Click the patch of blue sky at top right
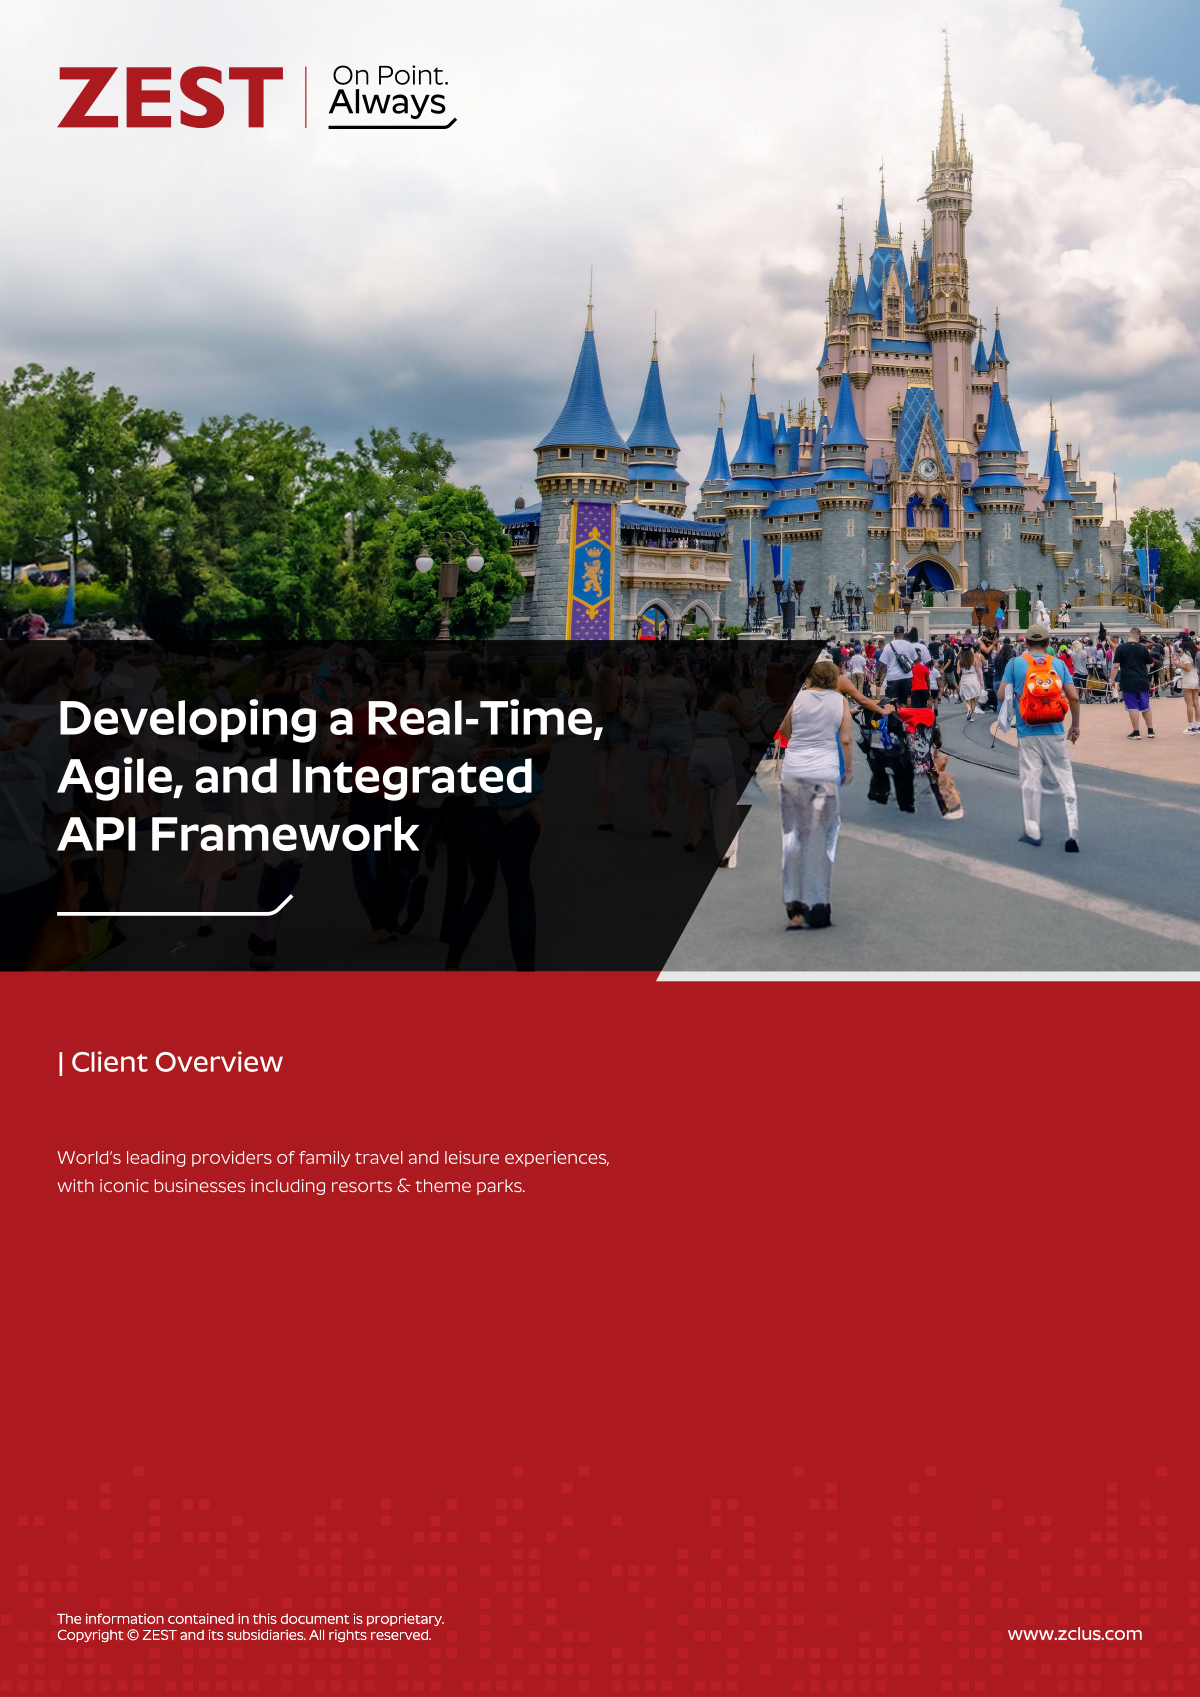 [x=1150, y=40]
